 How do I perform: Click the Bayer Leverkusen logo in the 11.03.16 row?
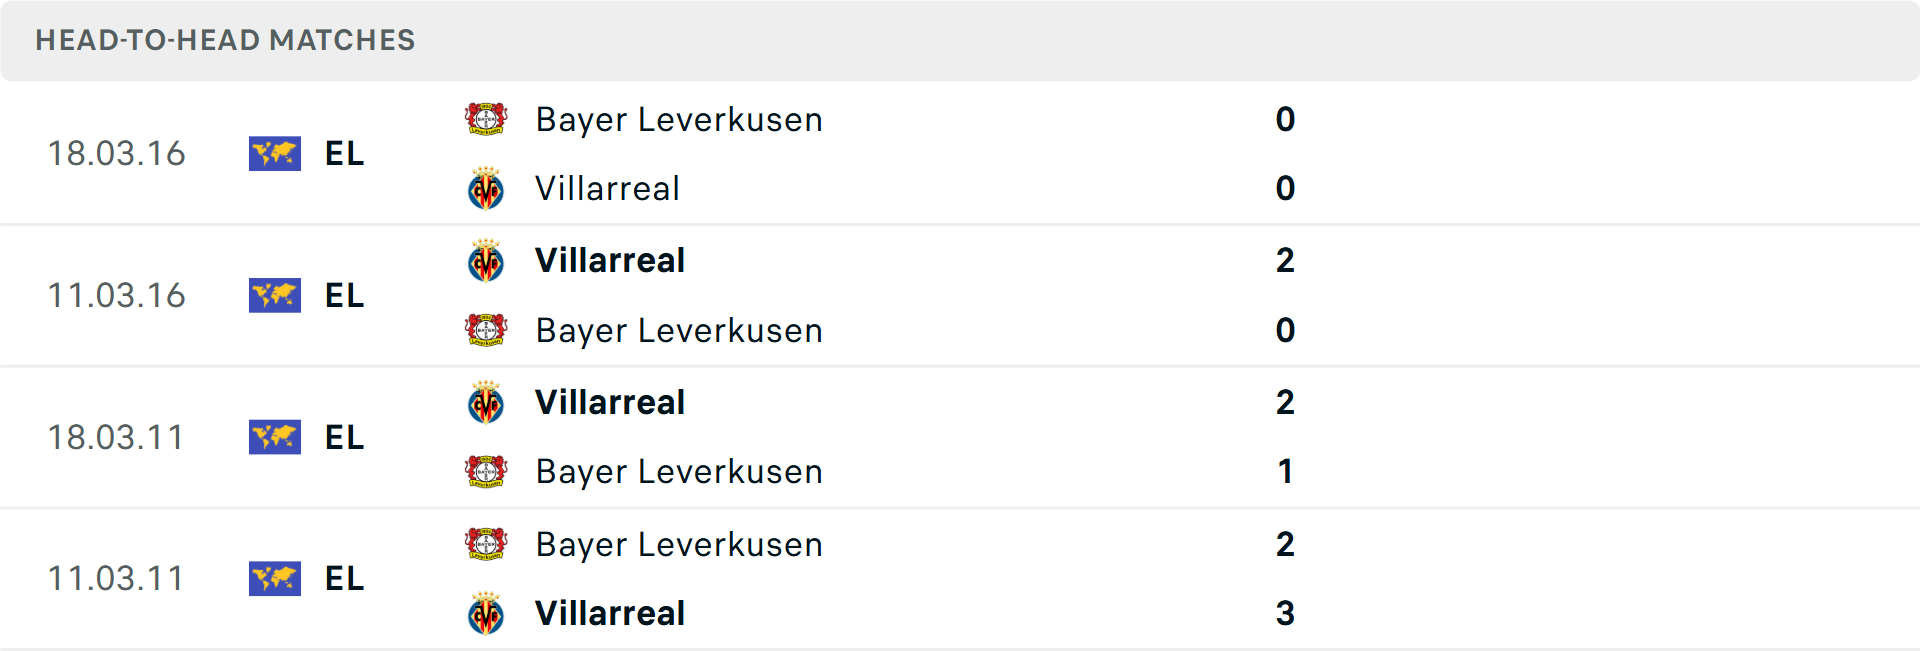(x=486, y=330)
